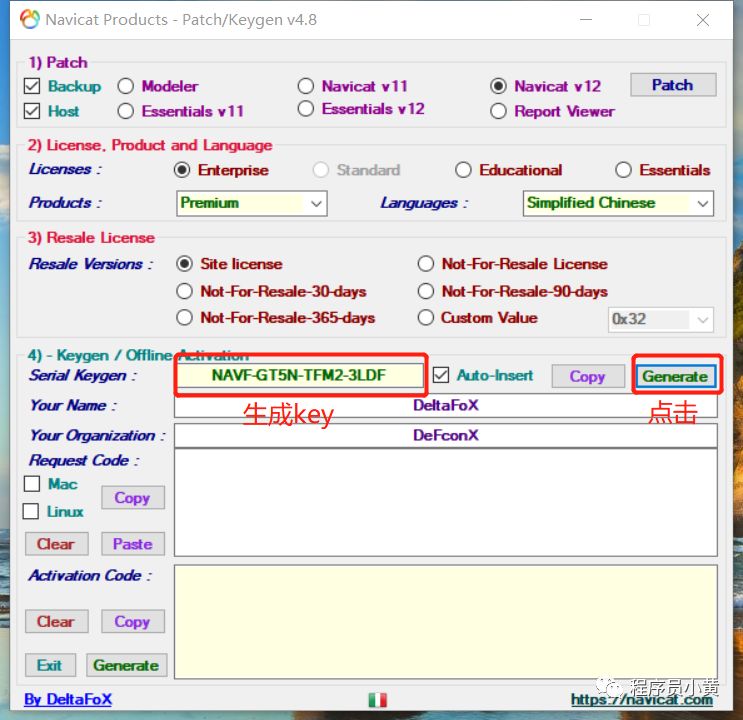Select Custom Value resale option
Screen dimensions: 743x720
[426, 317]
